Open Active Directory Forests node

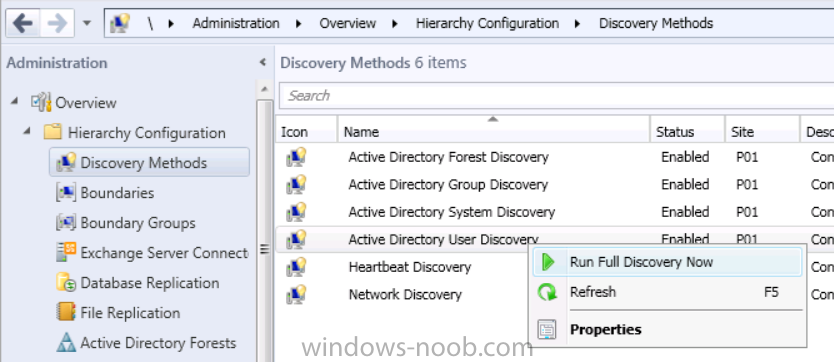click(158, 343)
